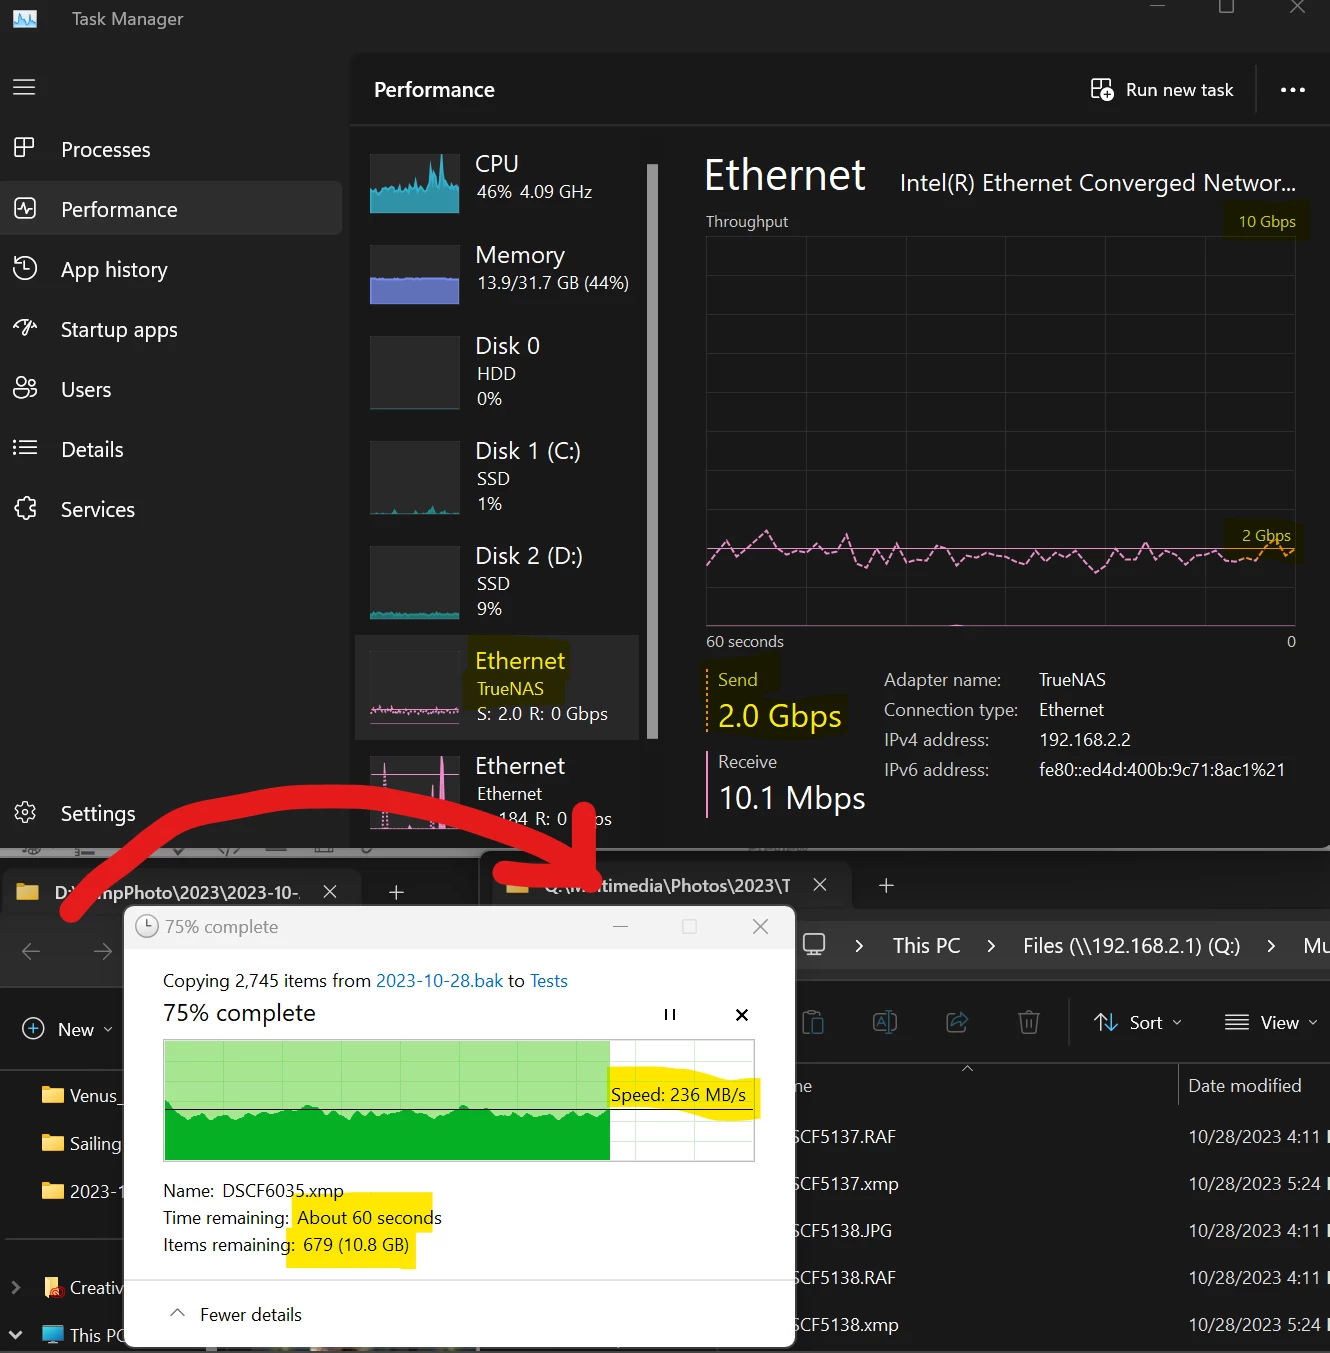Pause the file copy operation
1330x1353 pixels.
pyautogui.click(x=670, y=1015)
